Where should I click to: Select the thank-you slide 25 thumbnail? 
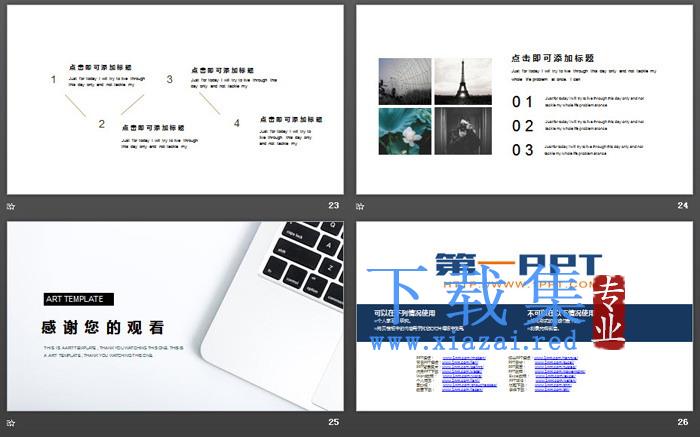(175, 316)
